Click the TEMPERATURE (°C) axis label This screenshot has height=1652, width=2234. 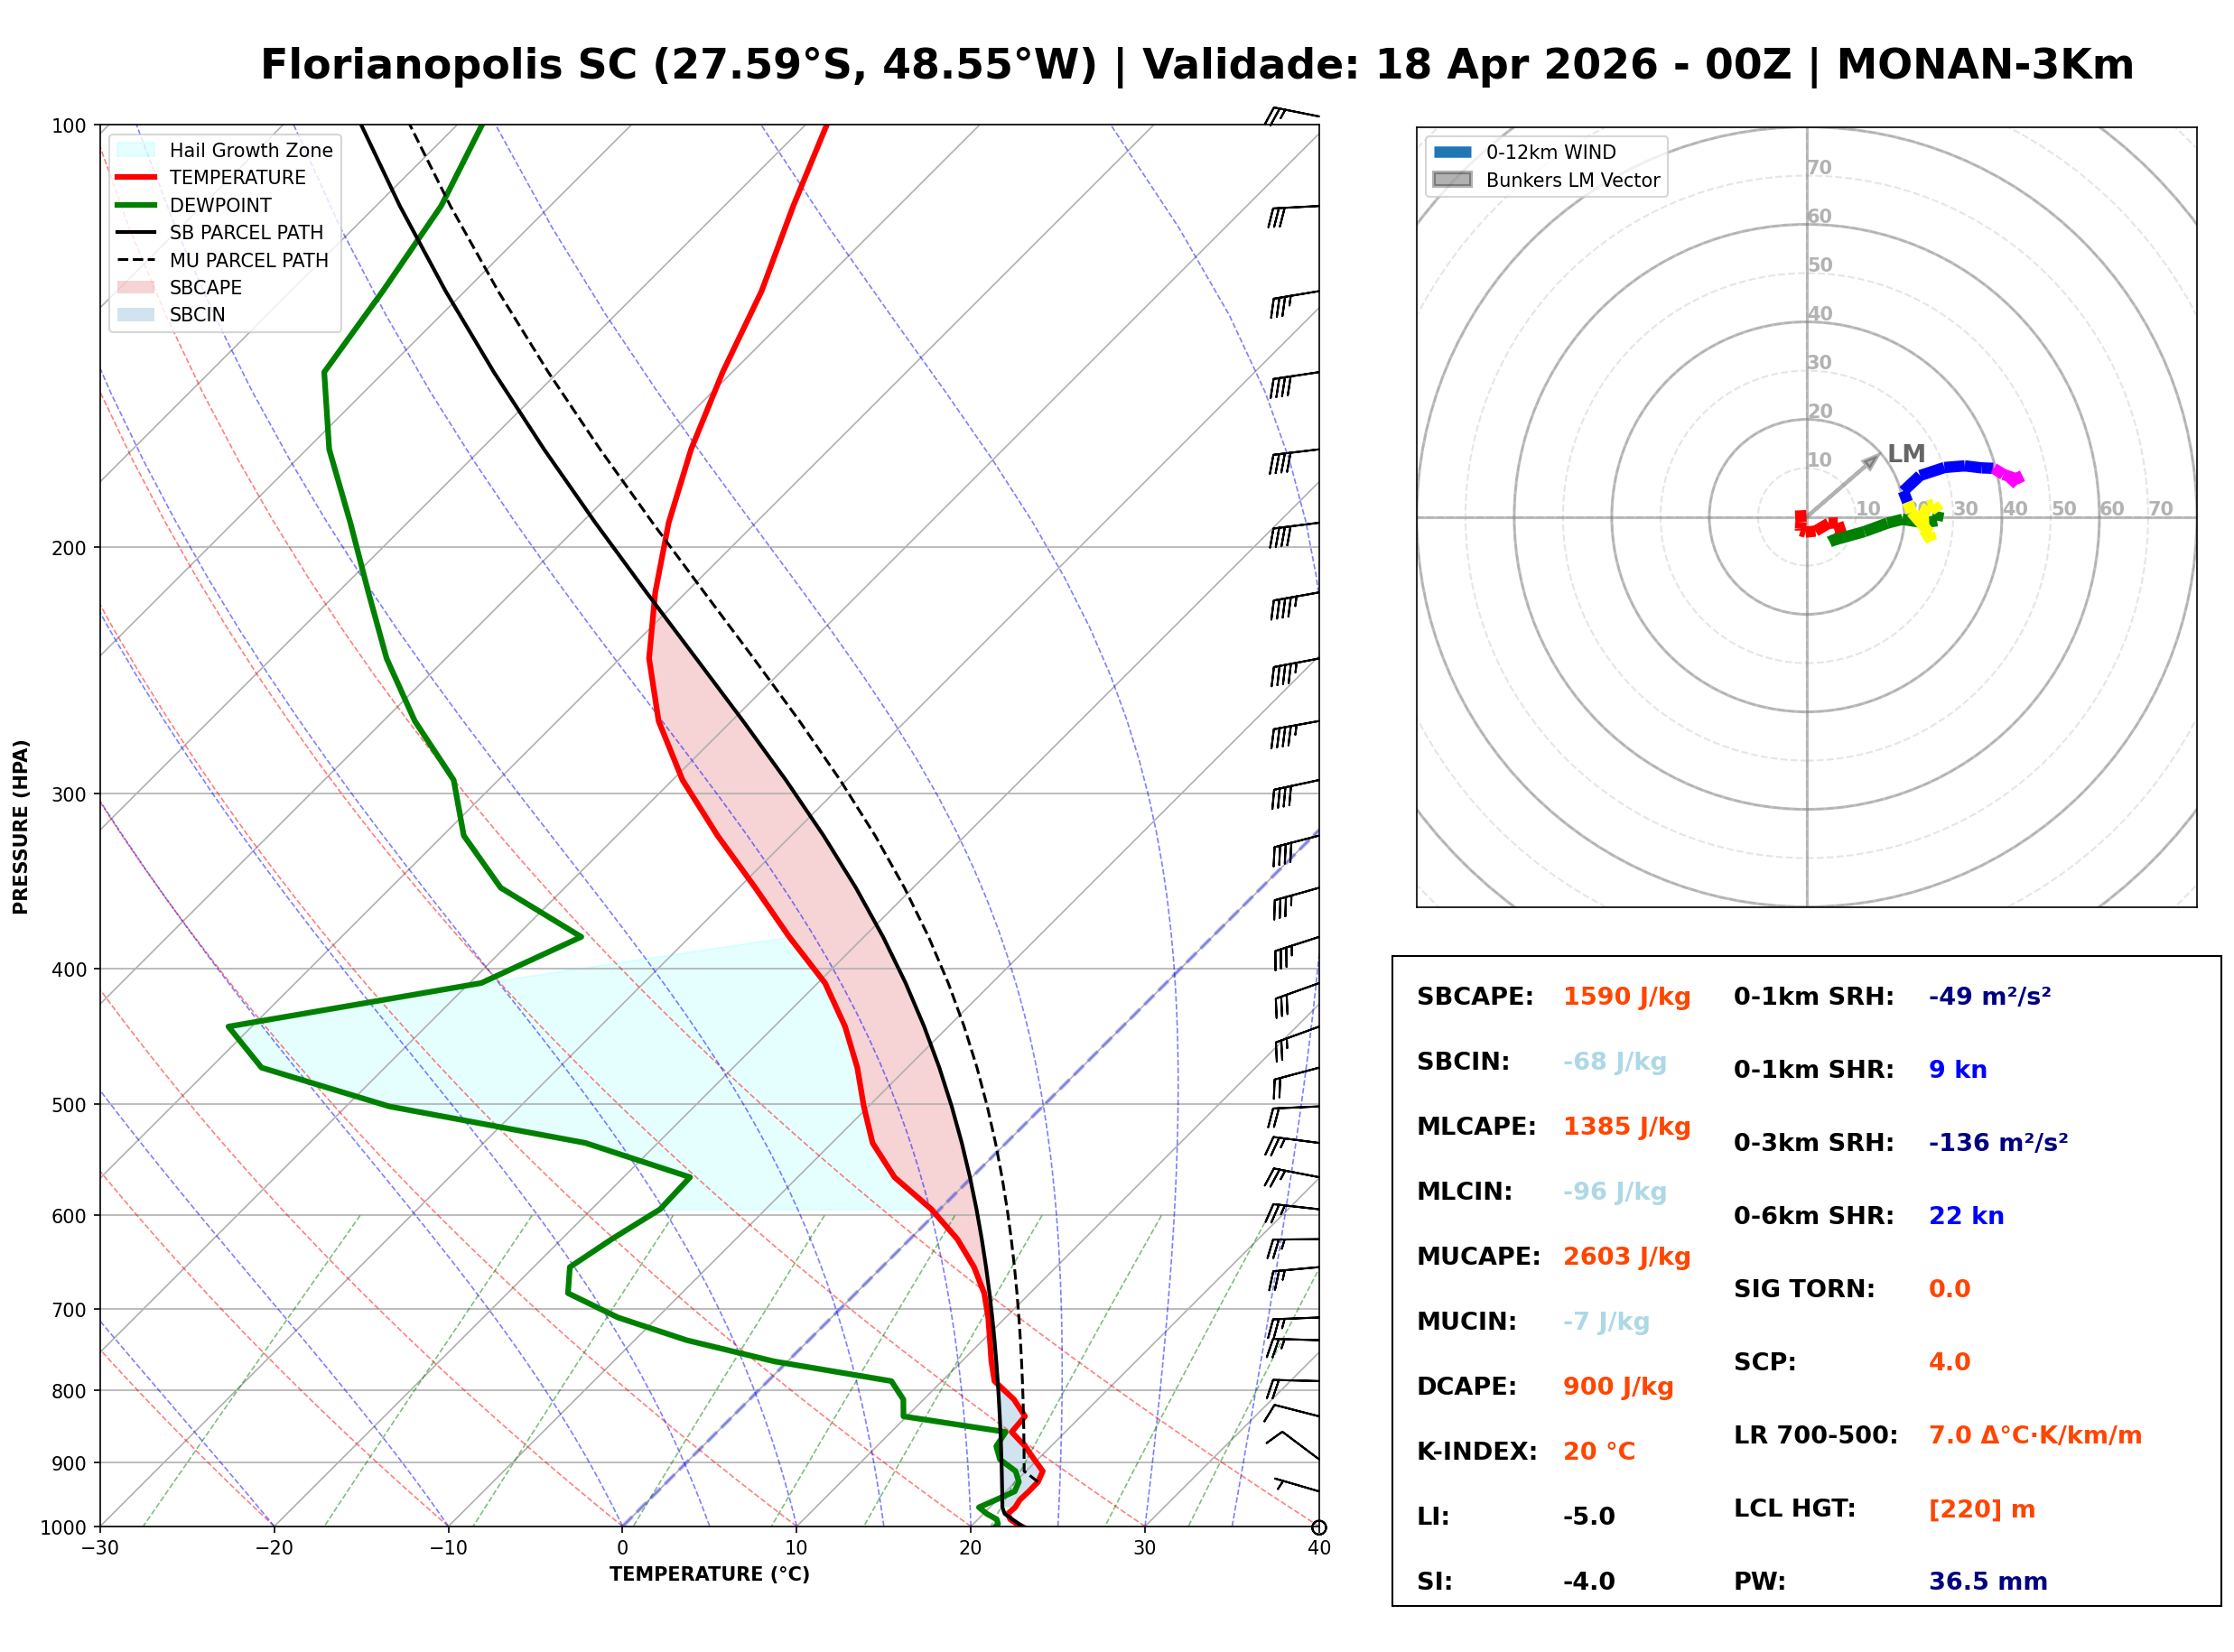[710, 1574]
